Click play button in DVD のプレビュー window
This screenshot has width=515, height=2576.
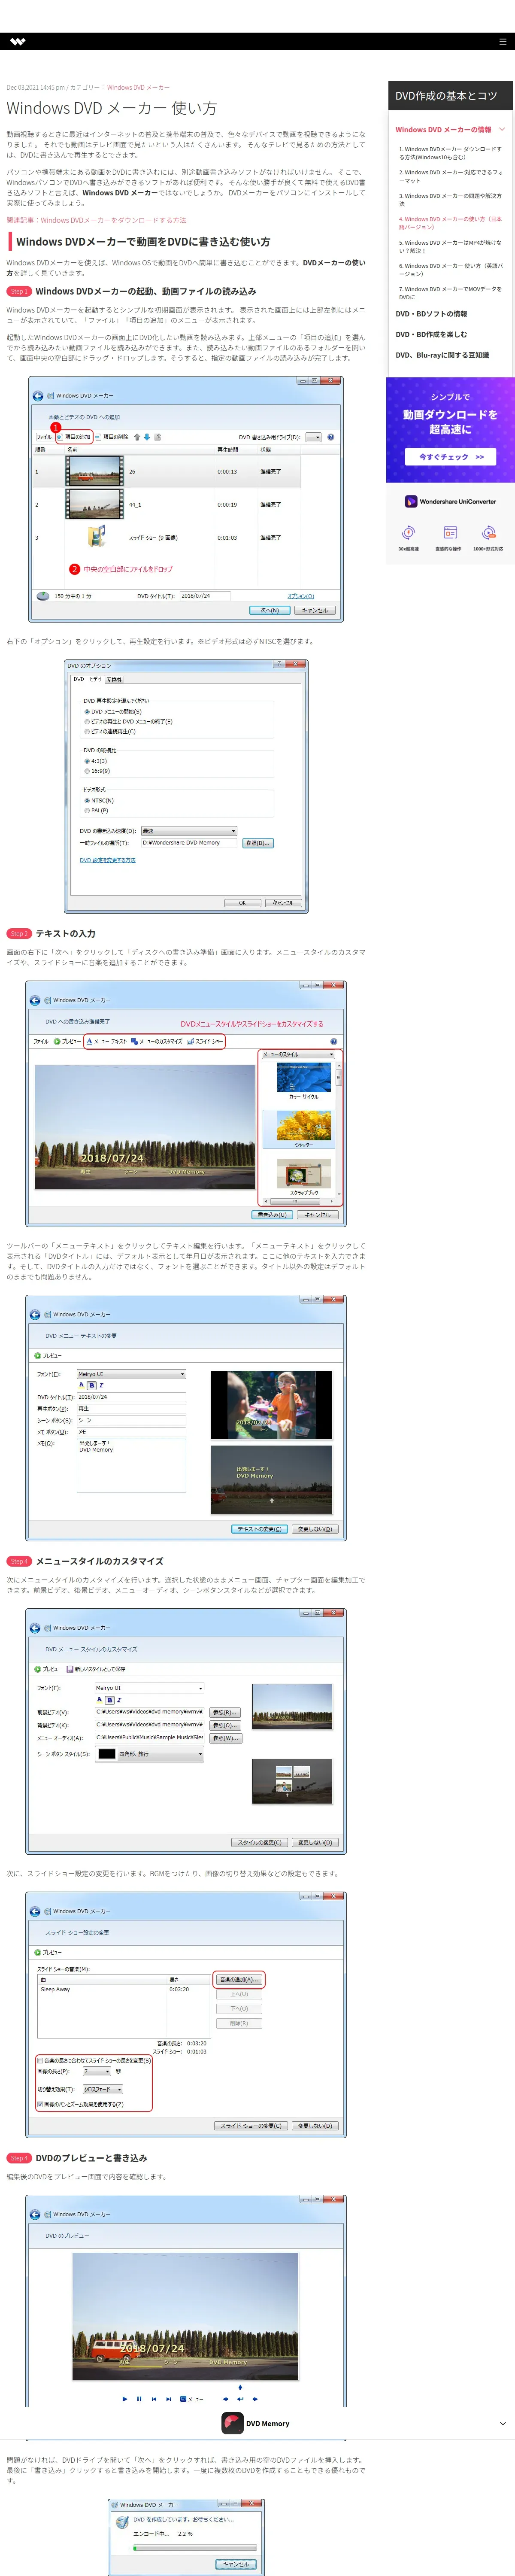coord(125,2399)
